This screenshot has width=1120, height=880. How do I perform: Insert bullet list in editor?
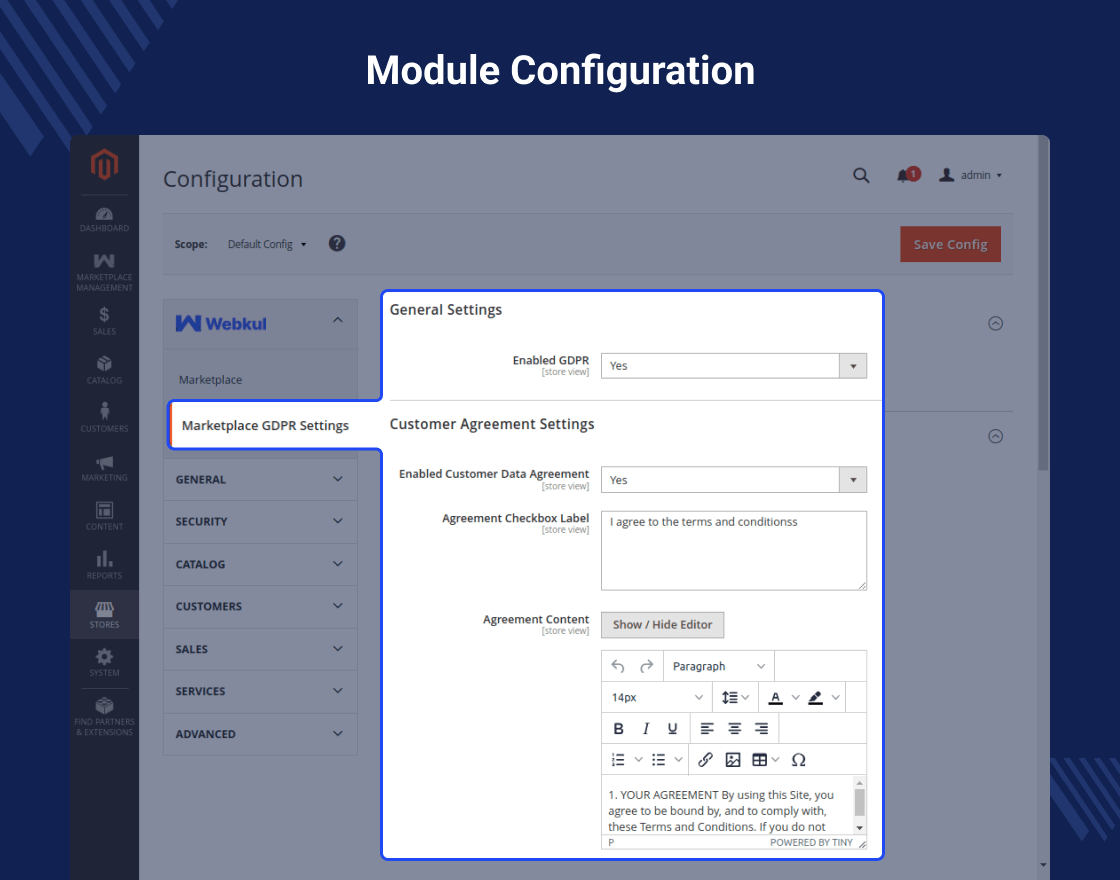[659, 760]
